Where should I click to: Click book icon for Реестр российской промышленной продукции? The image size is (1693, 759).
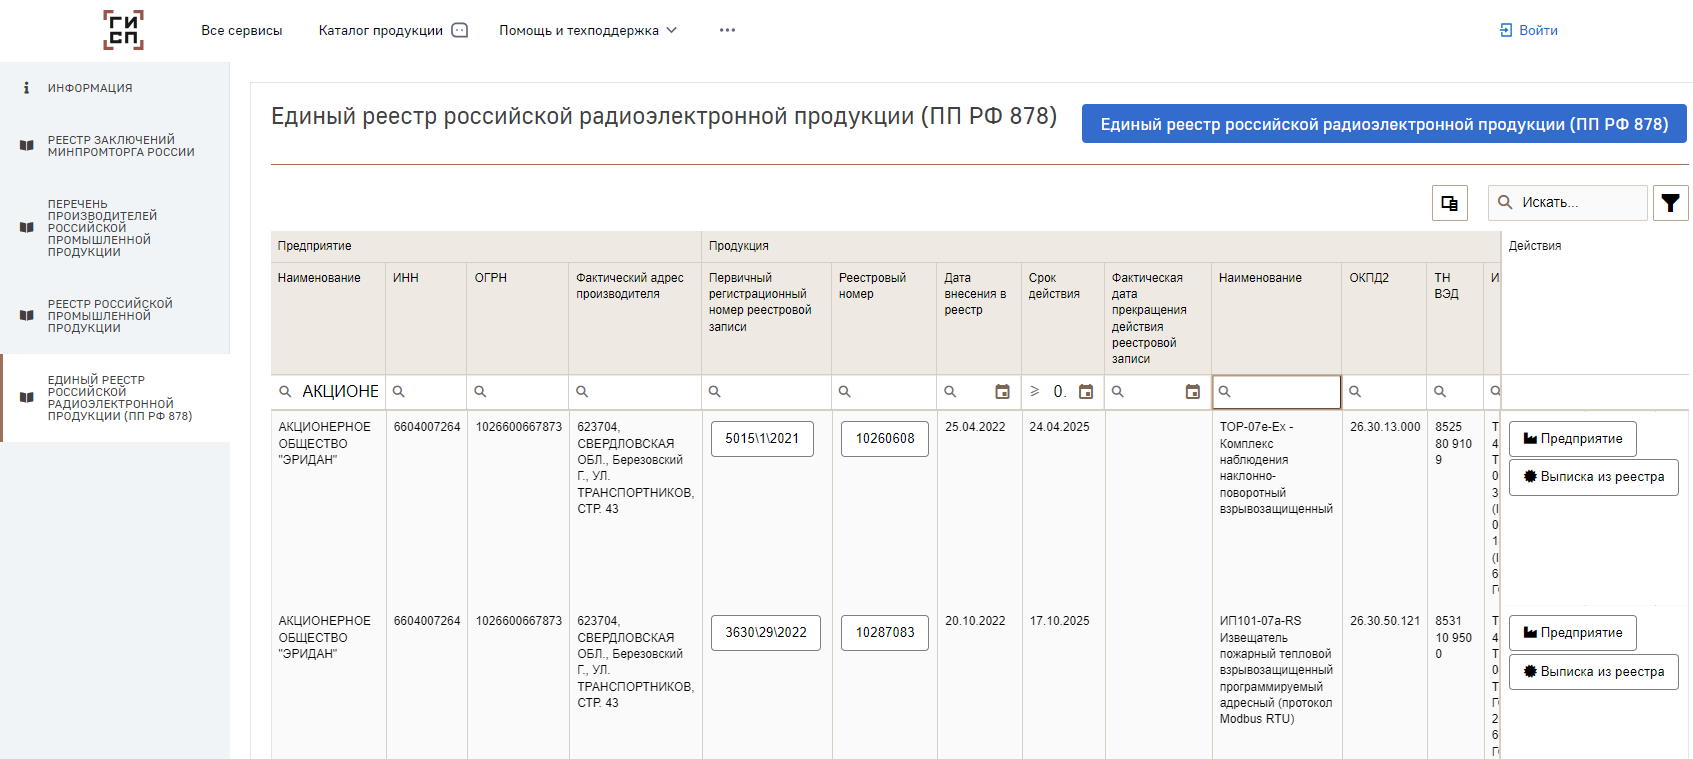point(27,316)
